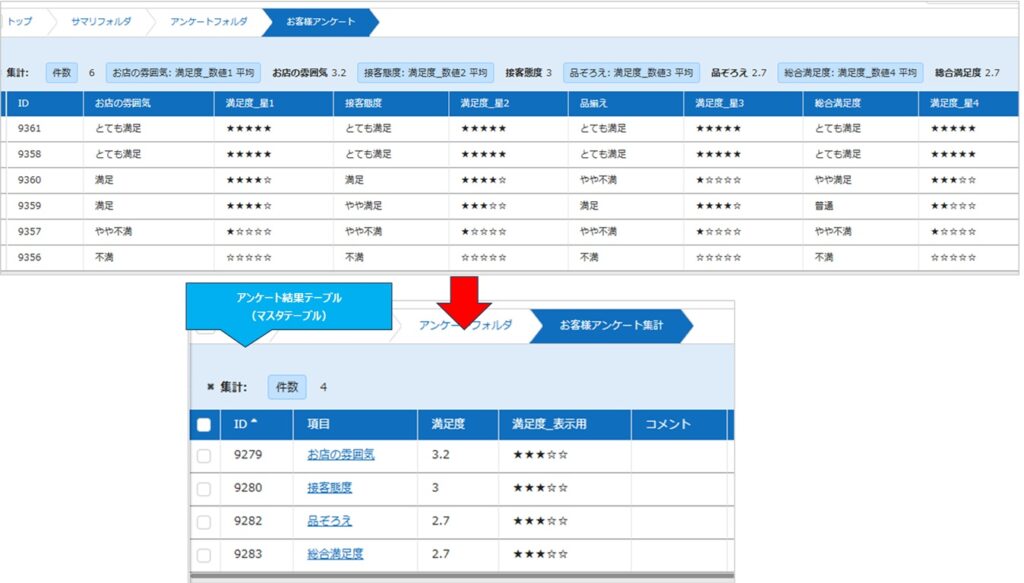Click the 件数 chip in the top summary

pyautogui.click(x=62, y=72)
